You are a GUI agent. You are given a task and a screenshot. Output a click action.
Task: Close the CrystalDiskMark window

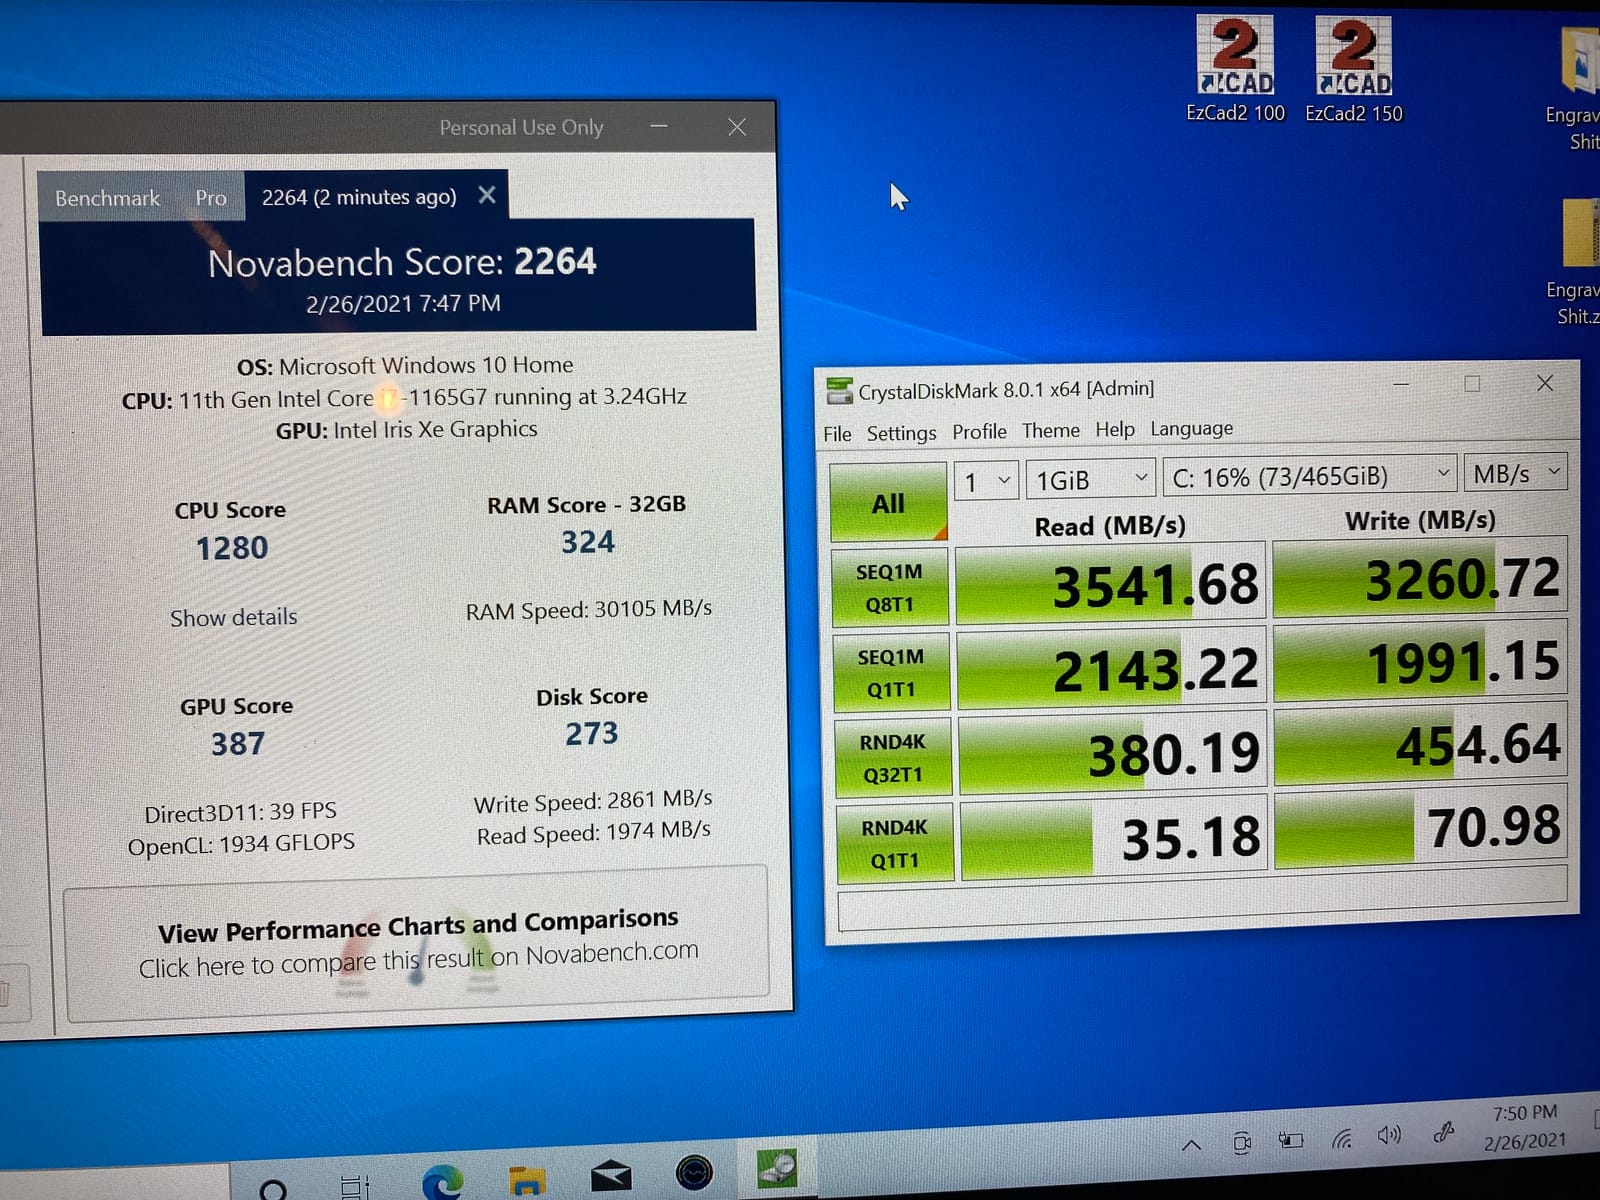point(1545,382)
